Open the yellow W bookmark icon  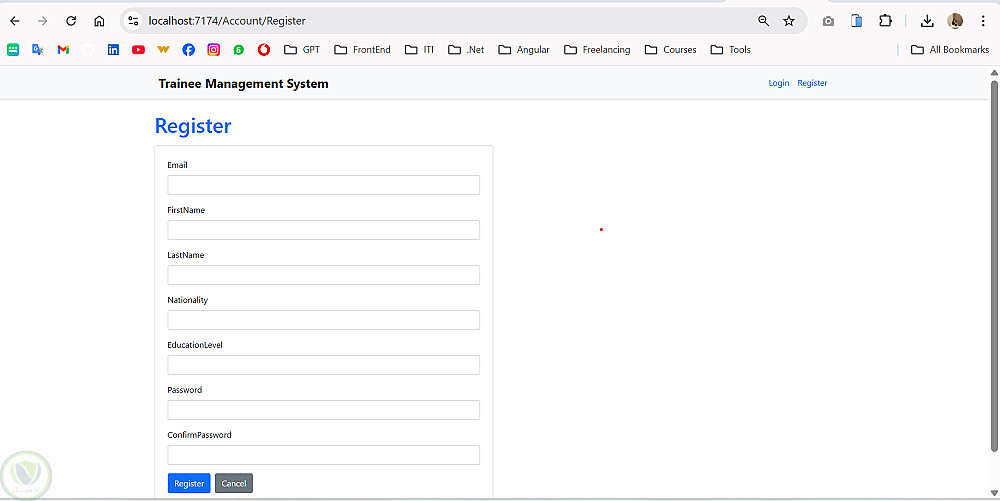[x=163, y=50]
